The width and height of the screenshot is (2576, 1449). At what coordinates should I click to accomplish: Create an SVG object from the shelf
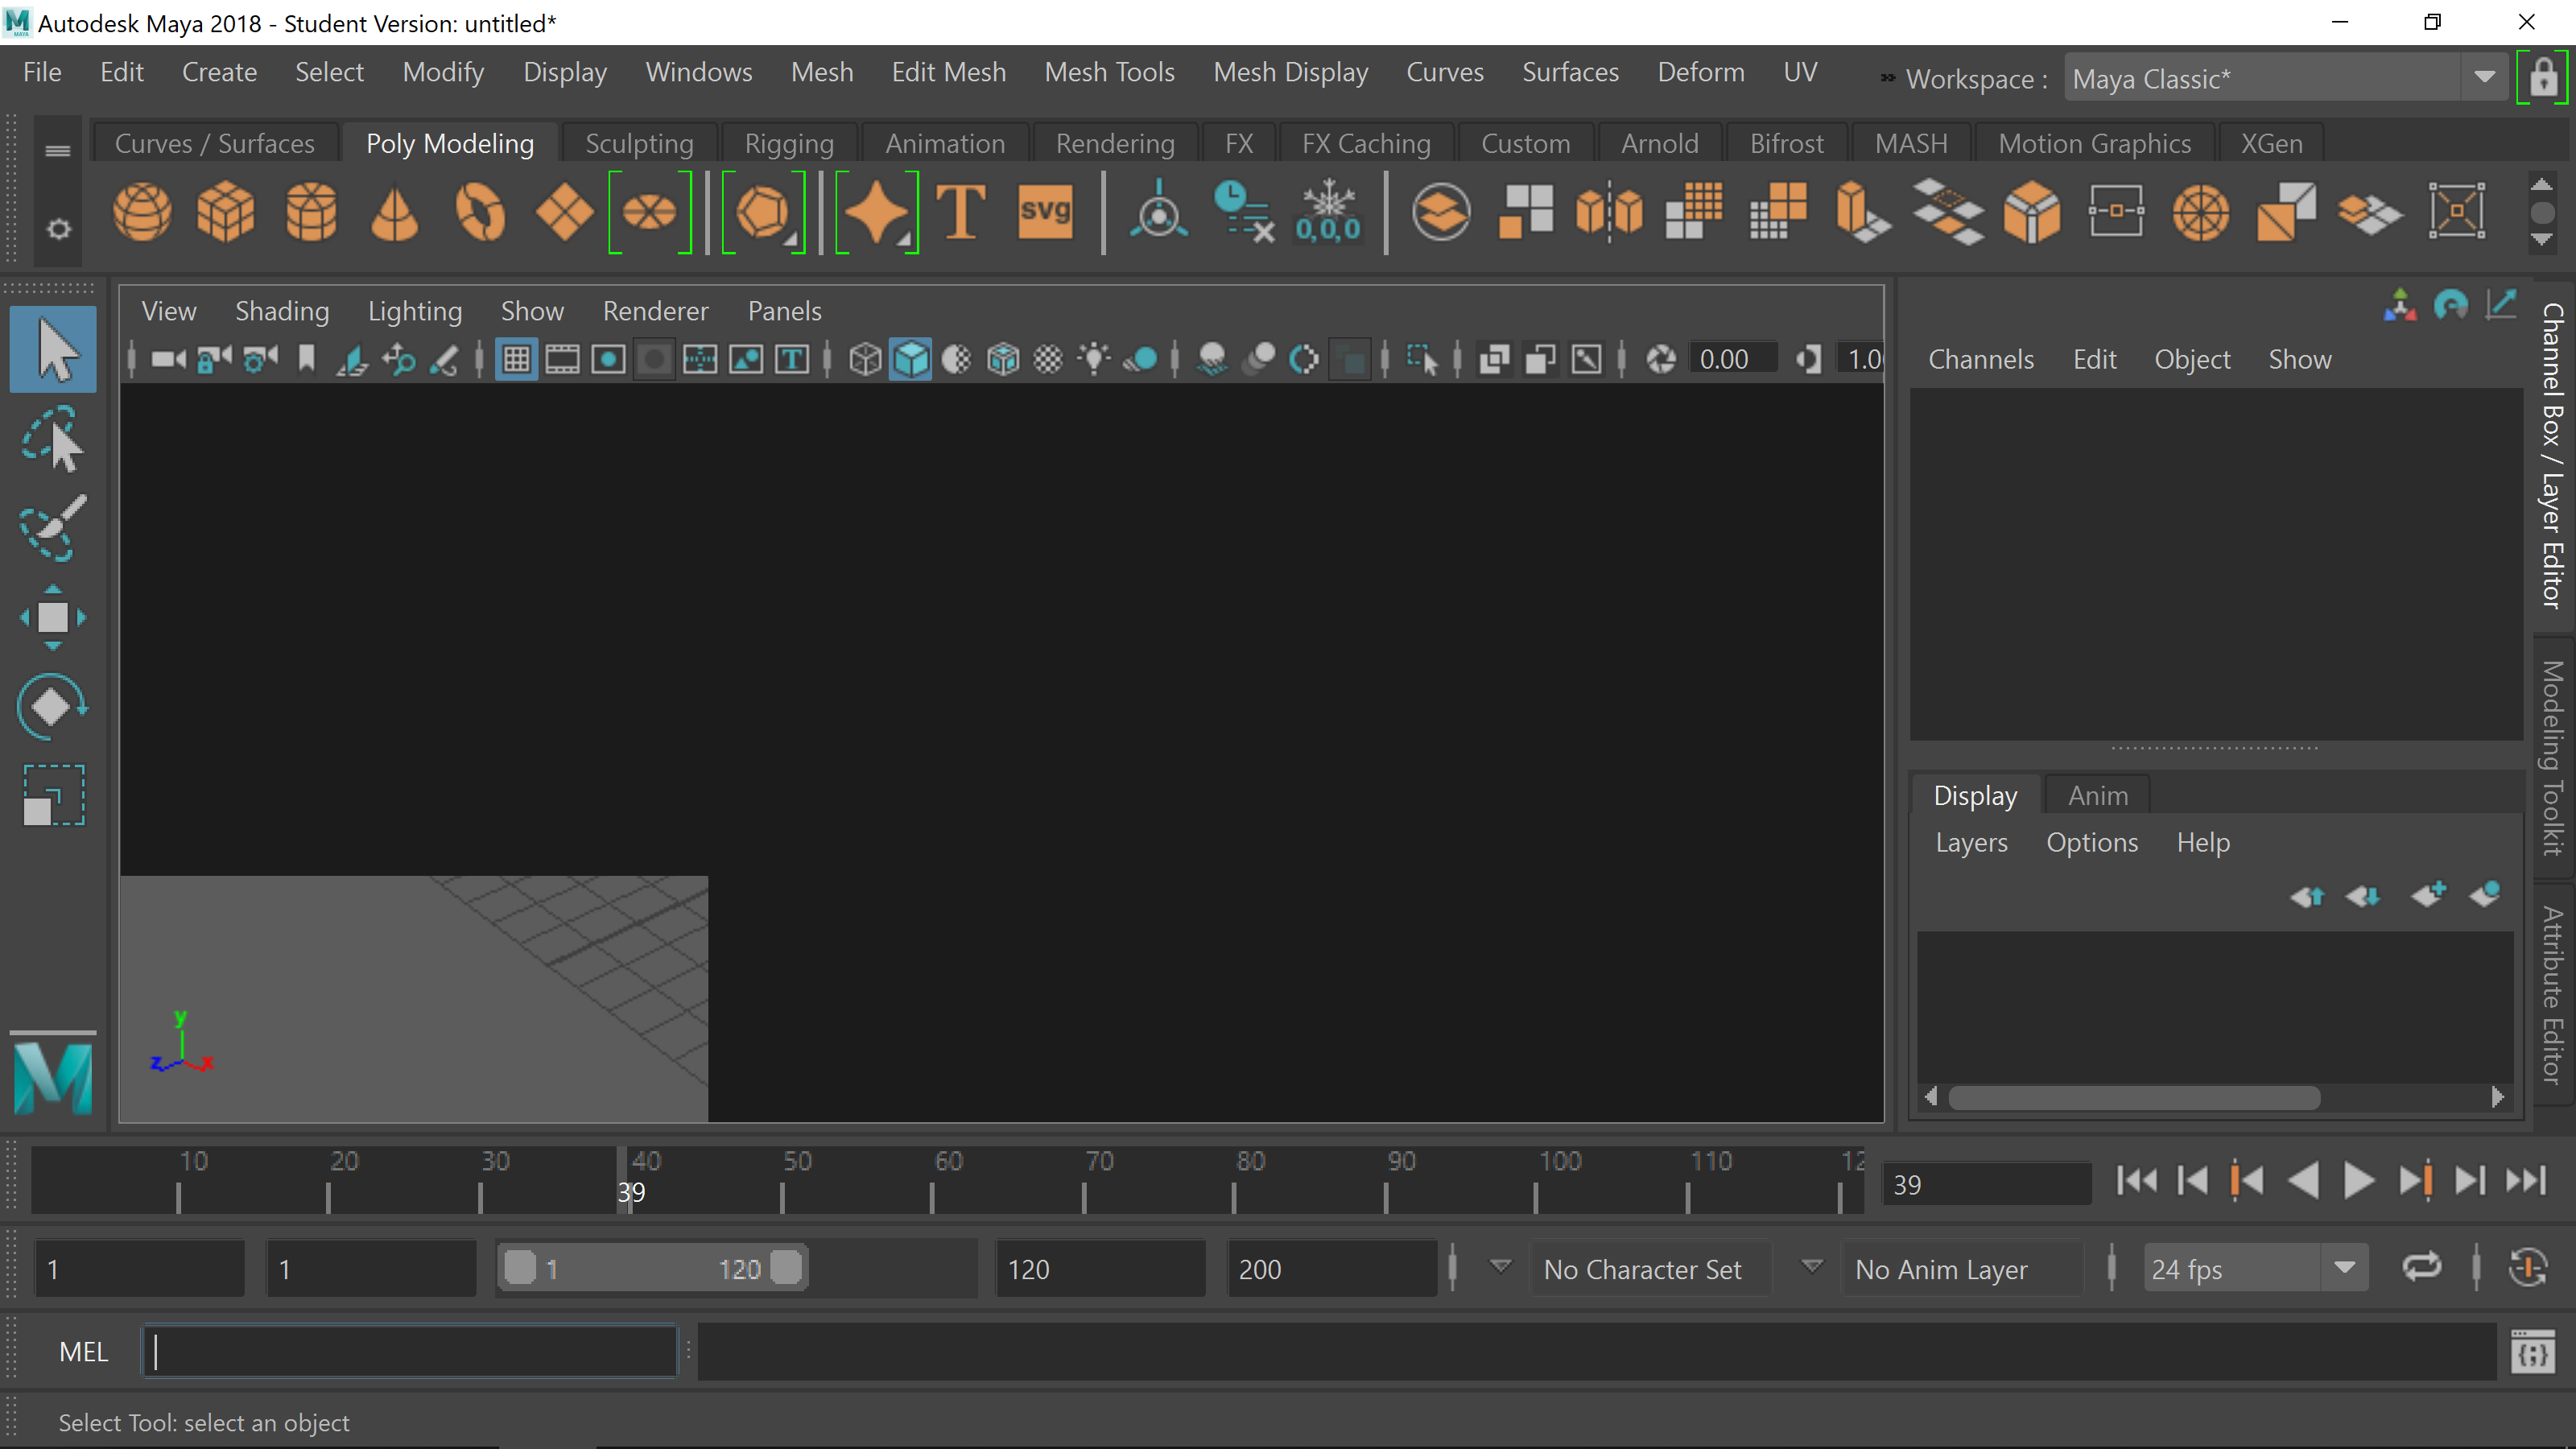(1045, 212)
